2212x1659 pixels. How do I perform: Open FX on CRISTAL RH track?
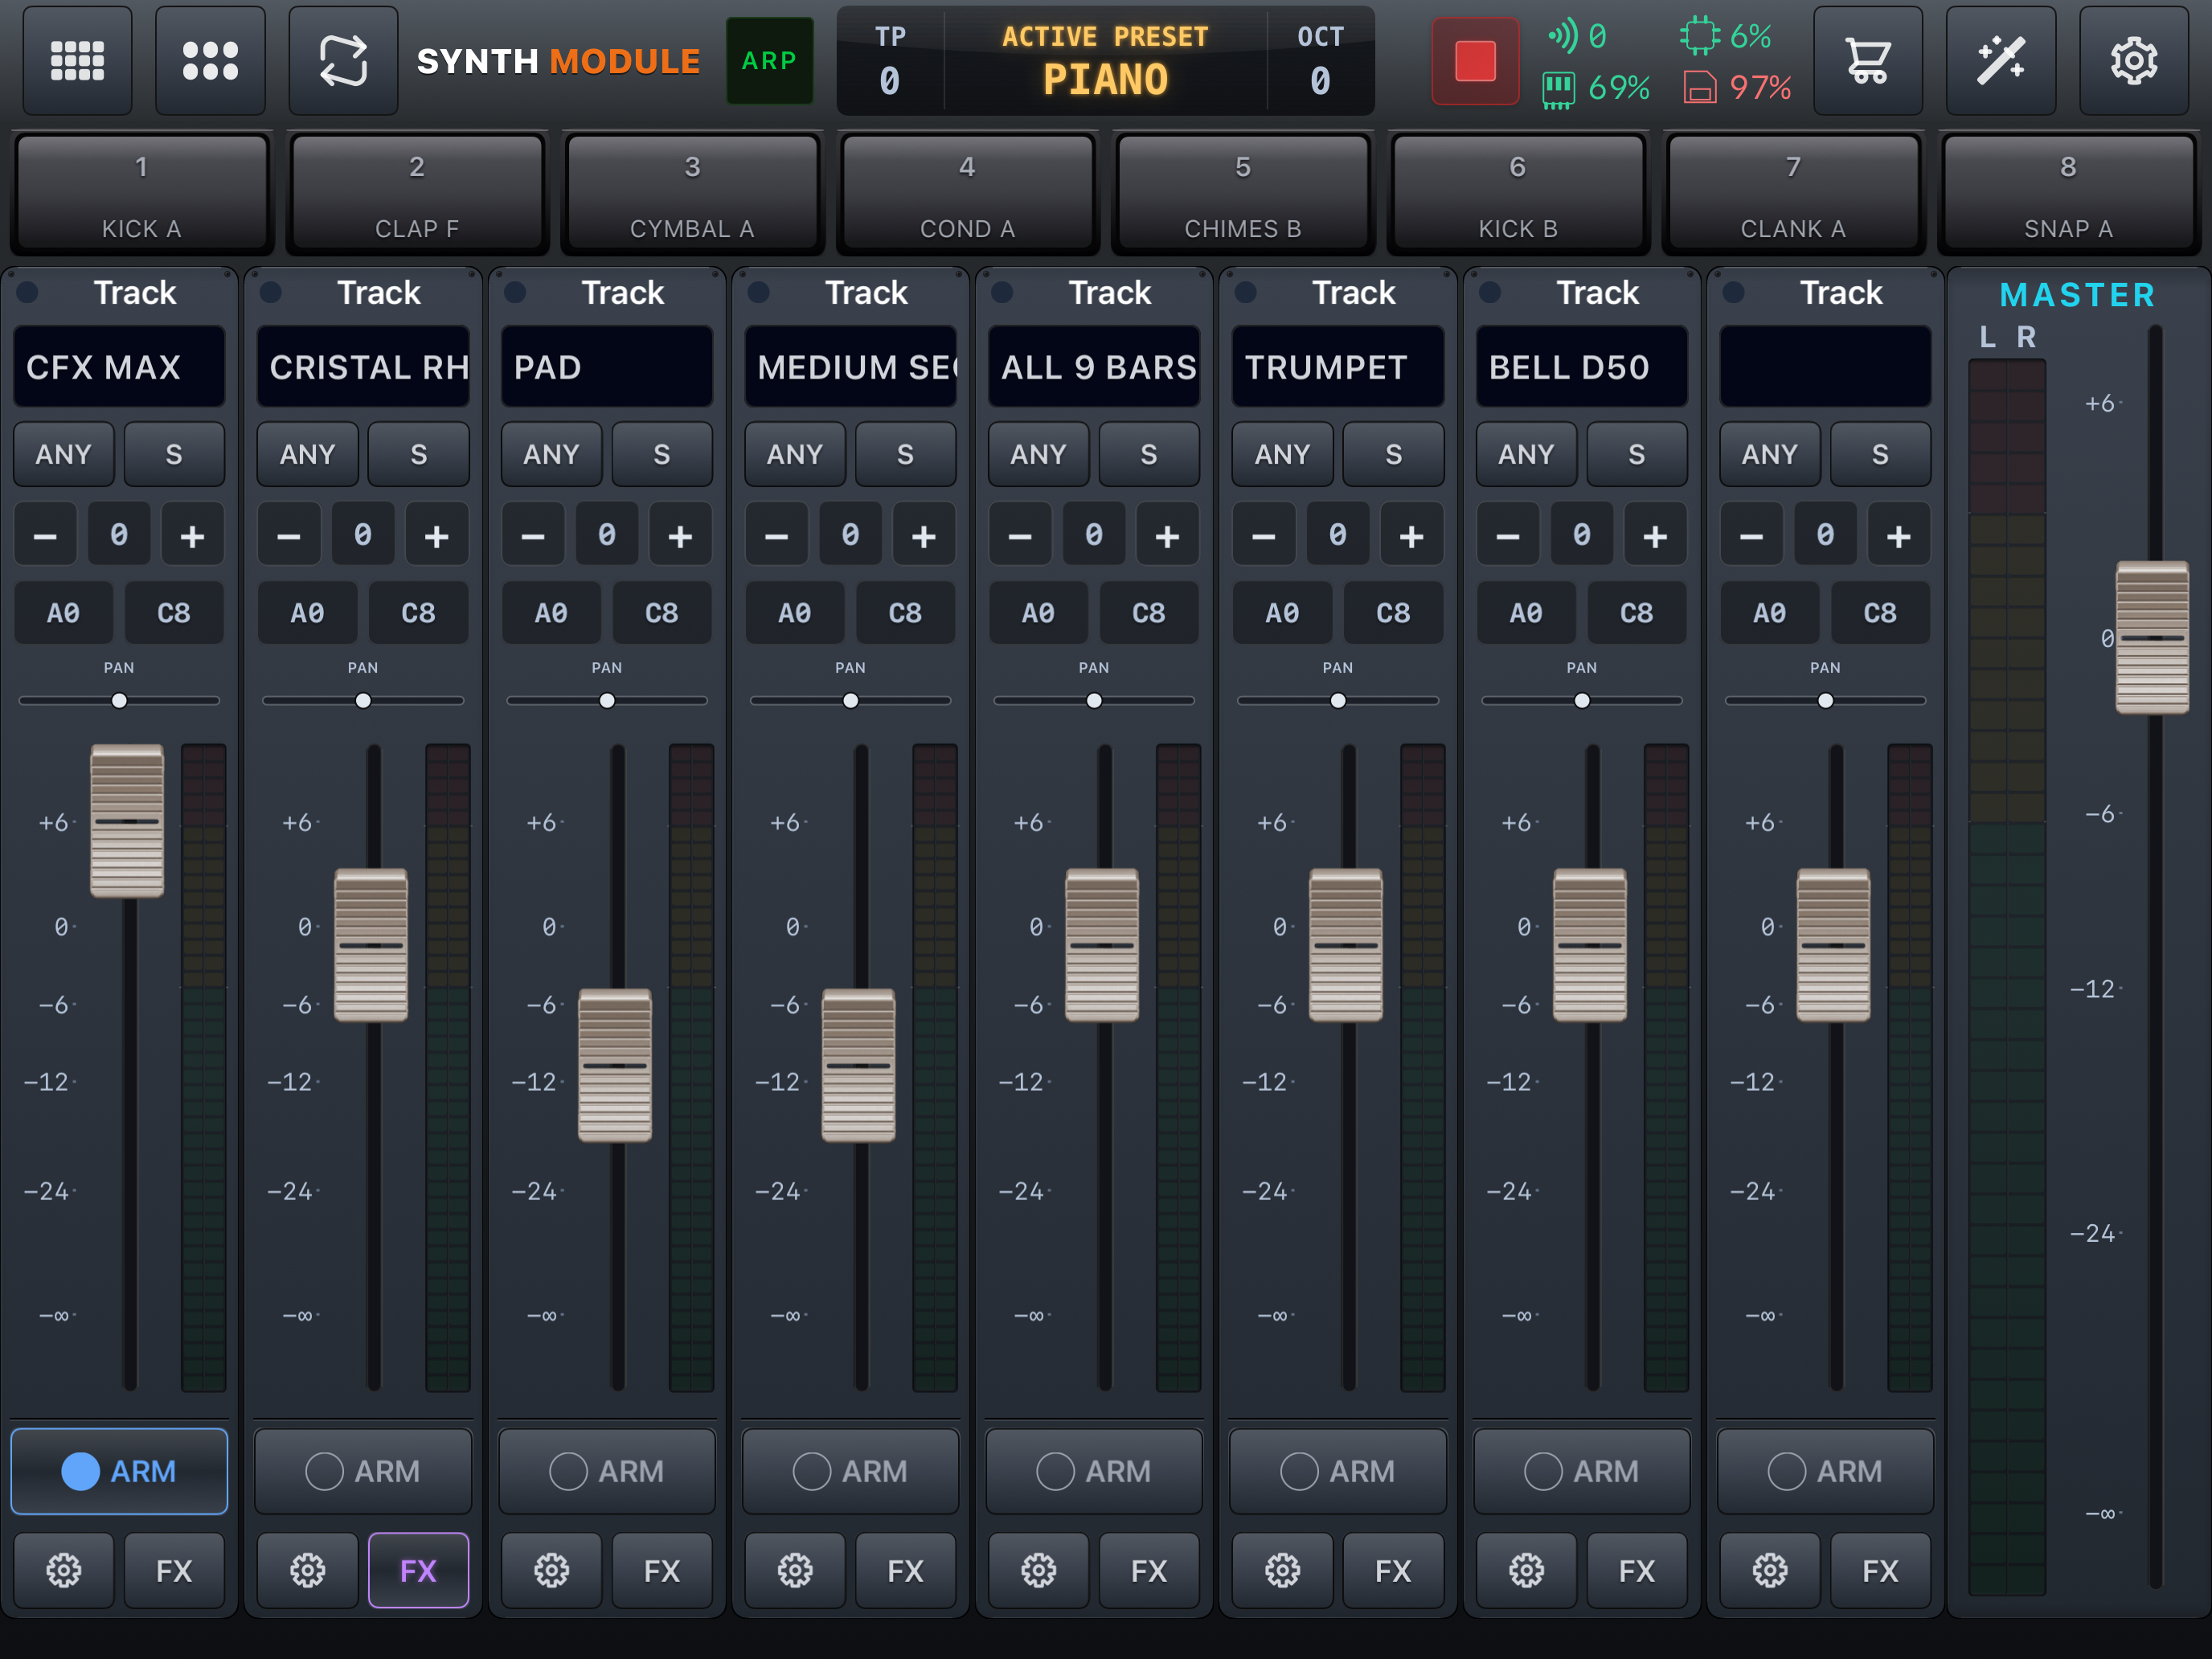[x=418, y=1570]
